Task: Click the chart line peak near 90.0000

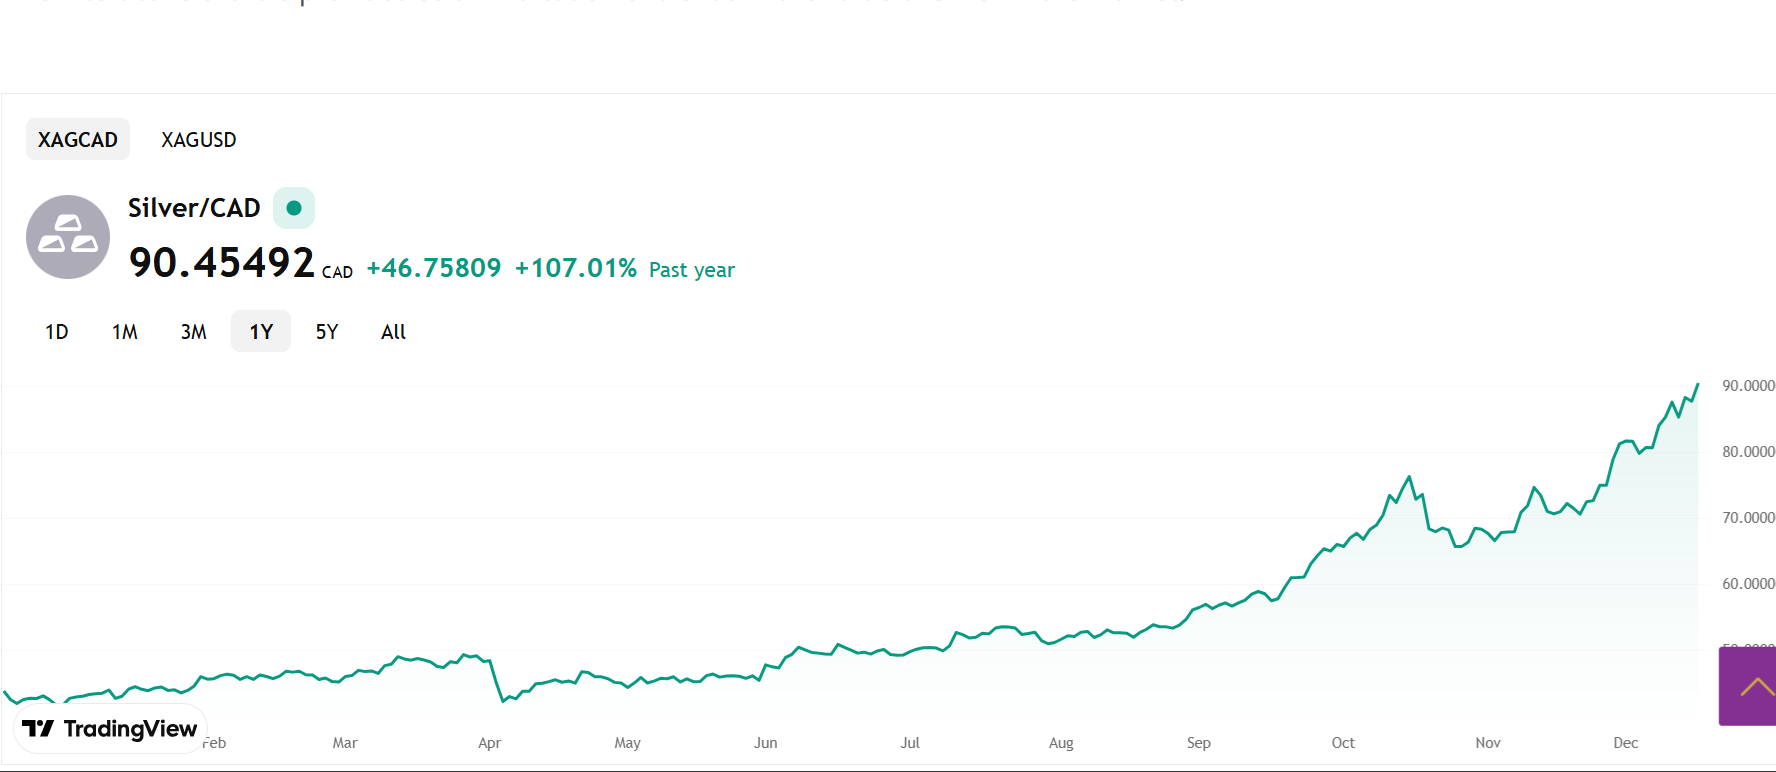Action: point(1697,385)
